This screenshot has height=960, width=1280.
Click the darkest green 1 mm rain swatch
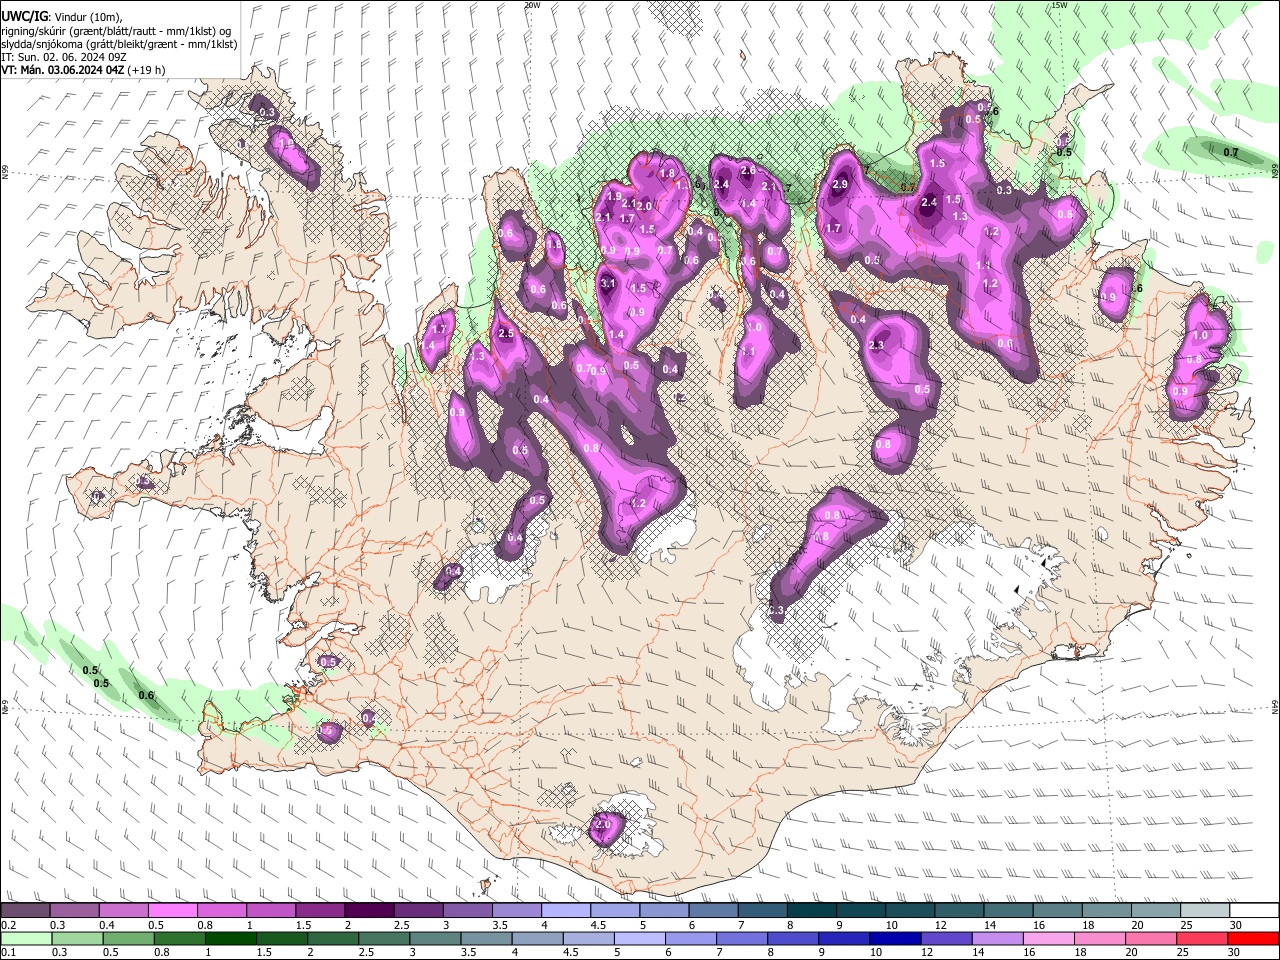click(229, 938)
